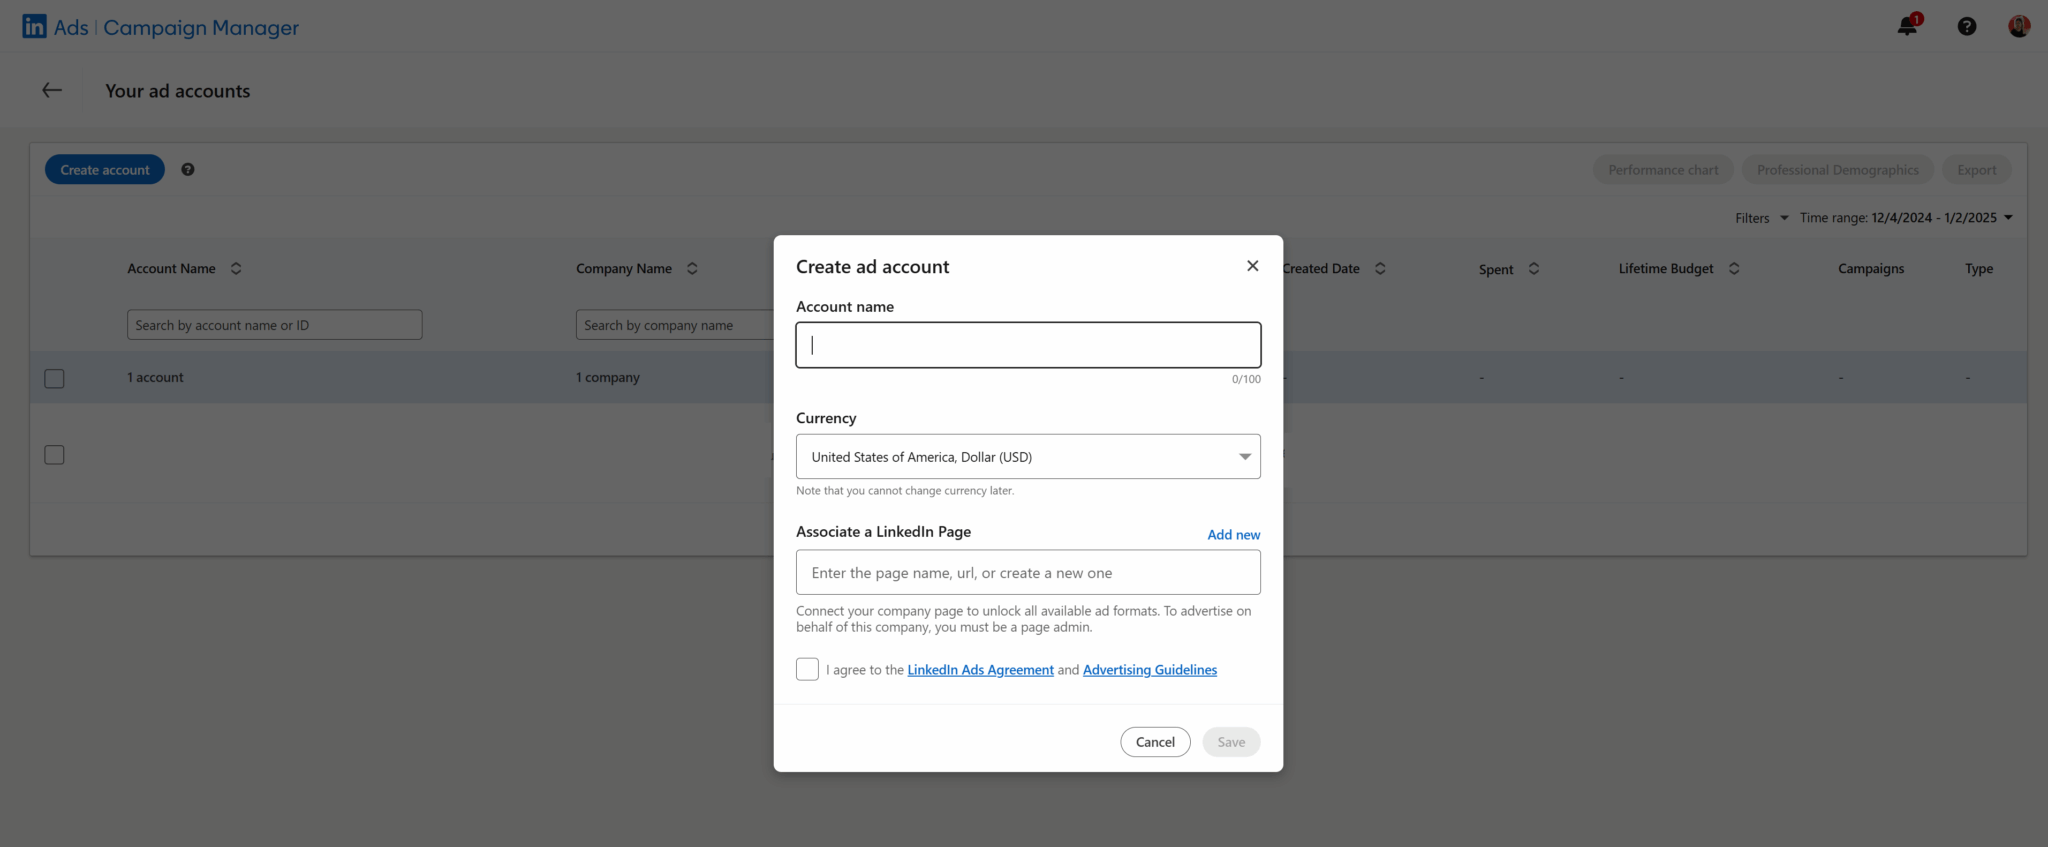The image size is (2048, 847).
Task: Open the Currency dropdown
Action: 1028,456
